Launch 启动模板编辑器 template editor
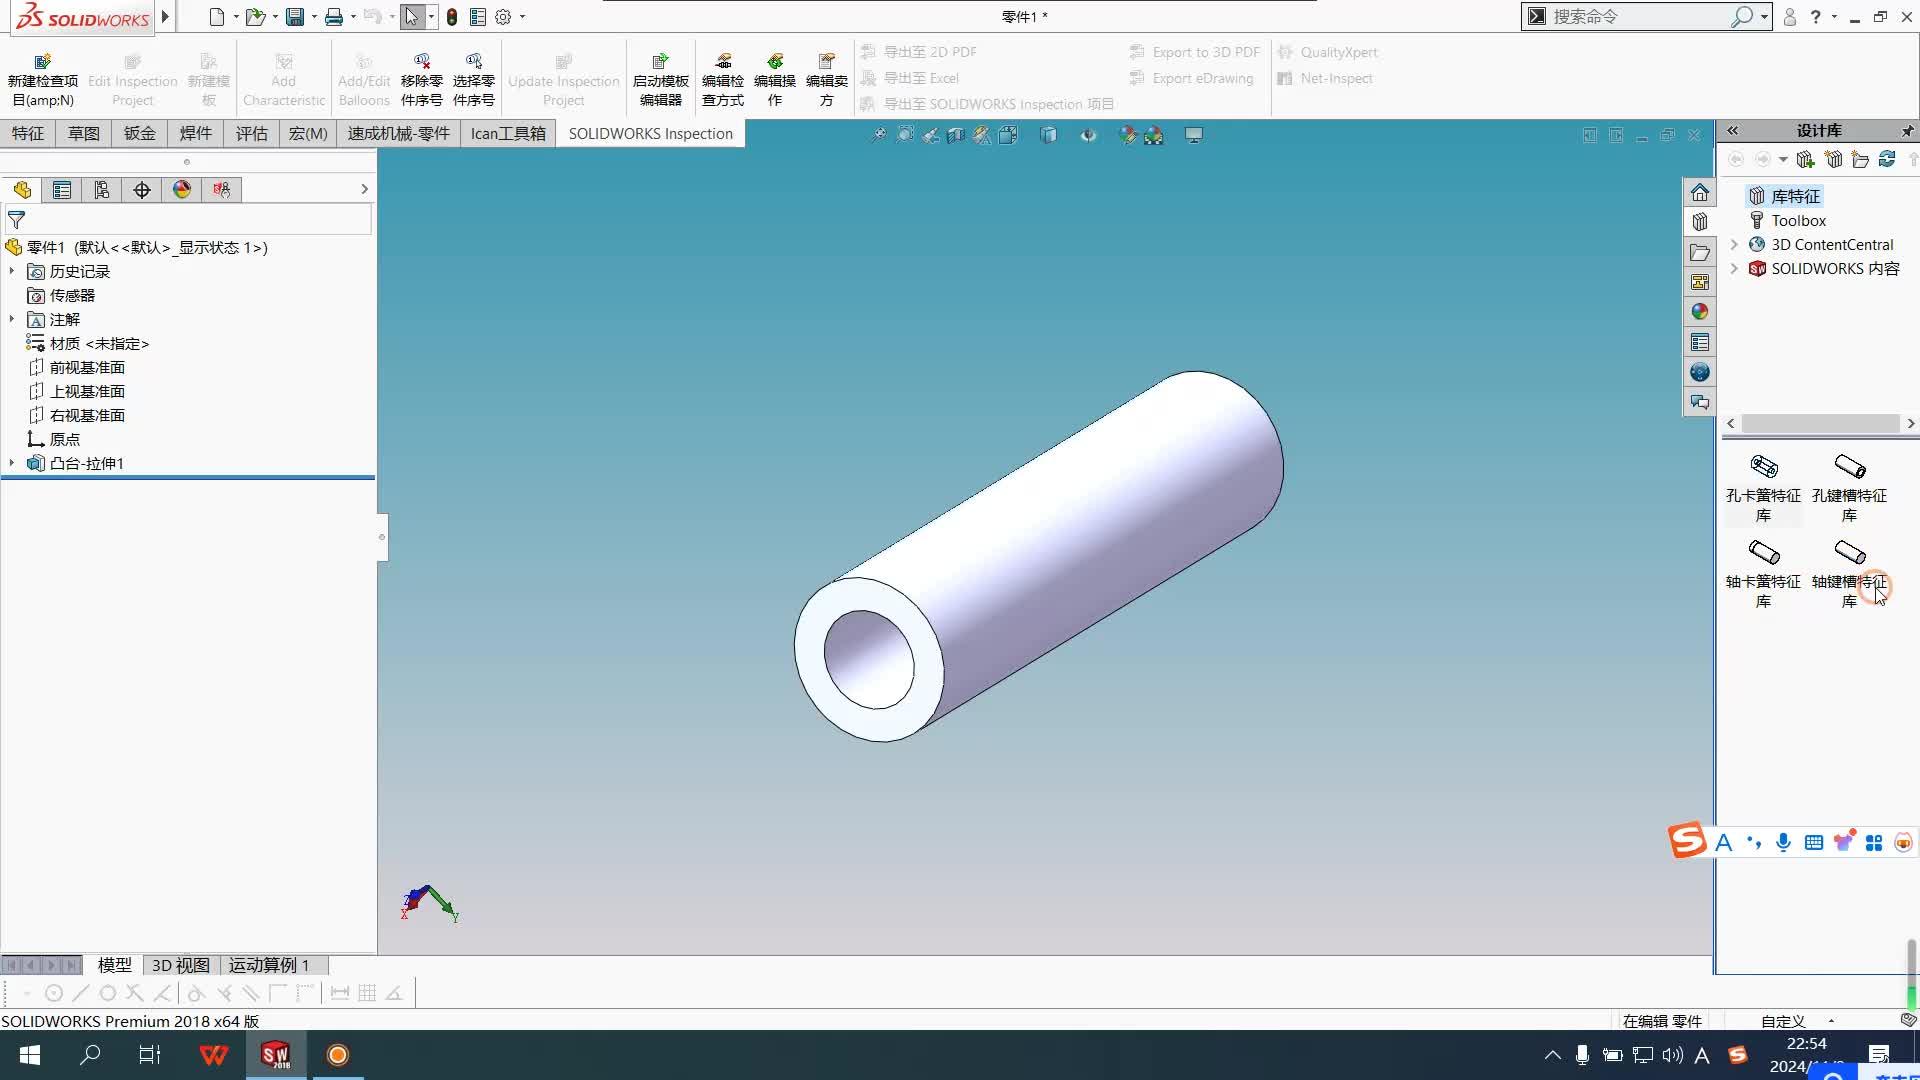 [659, 78]
